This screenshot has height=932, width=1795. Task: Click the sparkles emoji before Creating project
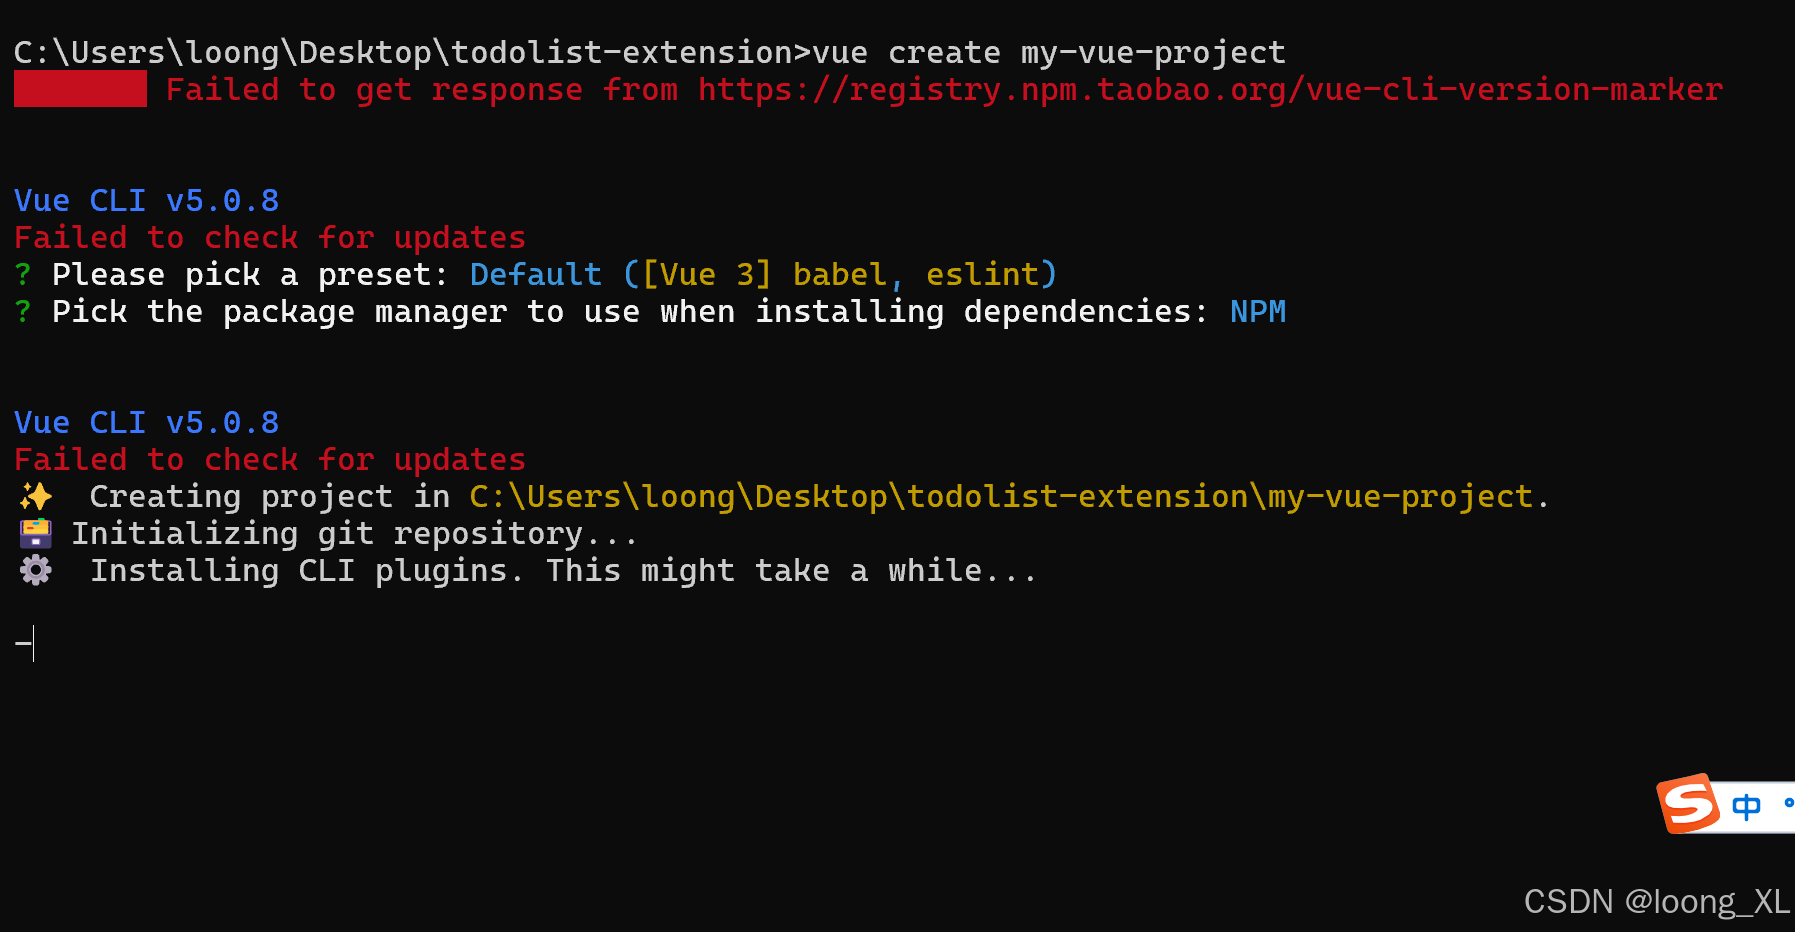tap(35, 496)
